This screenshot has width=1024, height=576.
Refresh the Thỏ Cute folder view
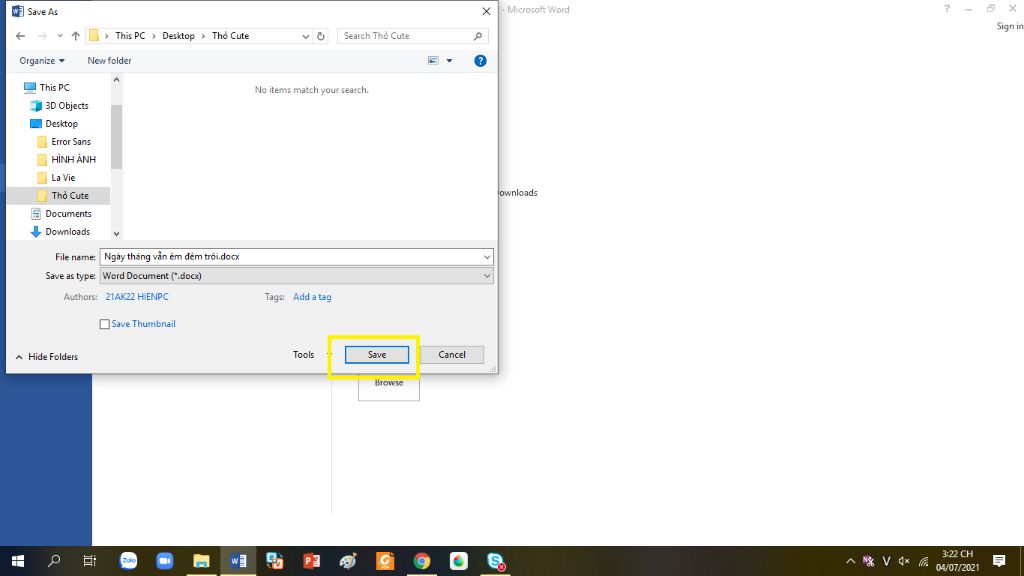(321, 36)
